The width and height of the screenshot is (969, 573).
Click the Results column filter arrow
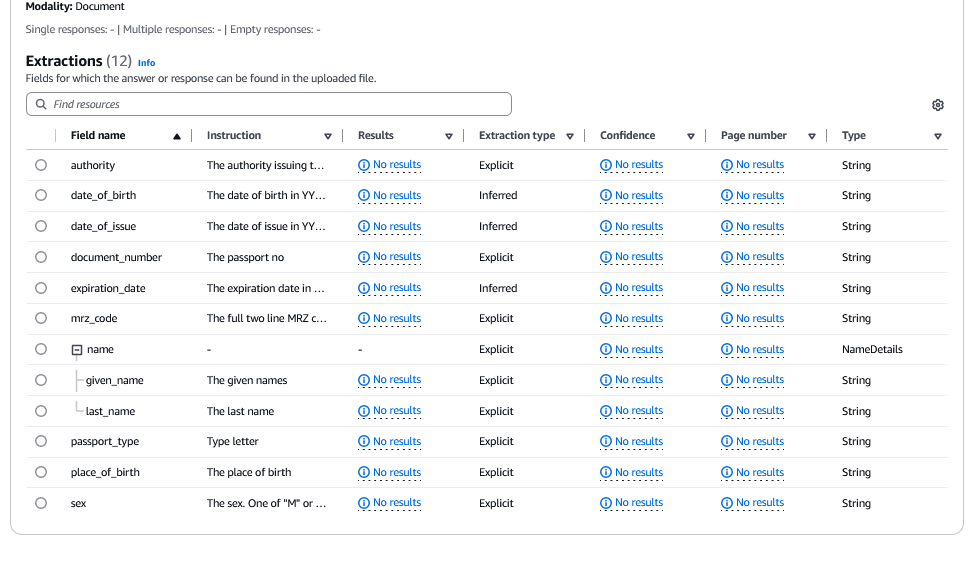(449, 136)
